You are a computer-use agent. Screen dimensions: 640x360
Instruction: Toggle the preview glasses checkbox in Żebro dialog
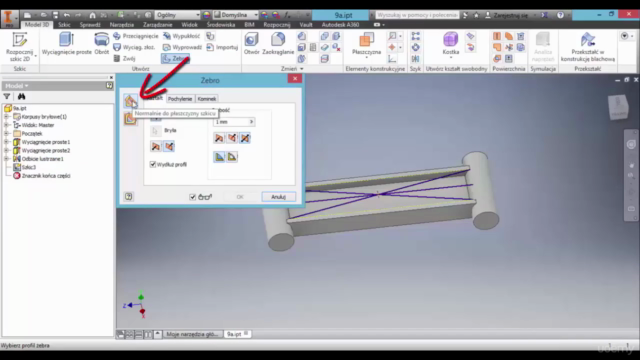tap(192, 197)
